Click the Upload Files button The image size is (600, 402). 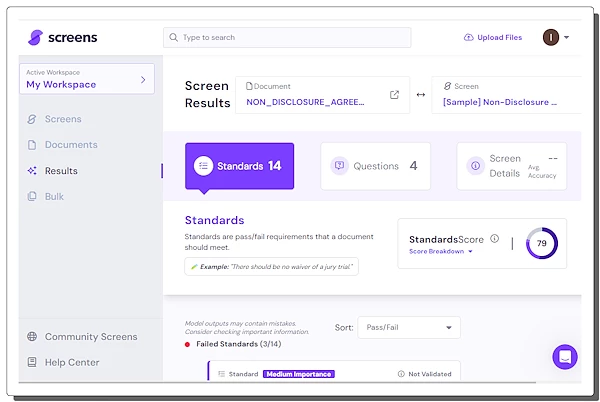tap(493, 37)
